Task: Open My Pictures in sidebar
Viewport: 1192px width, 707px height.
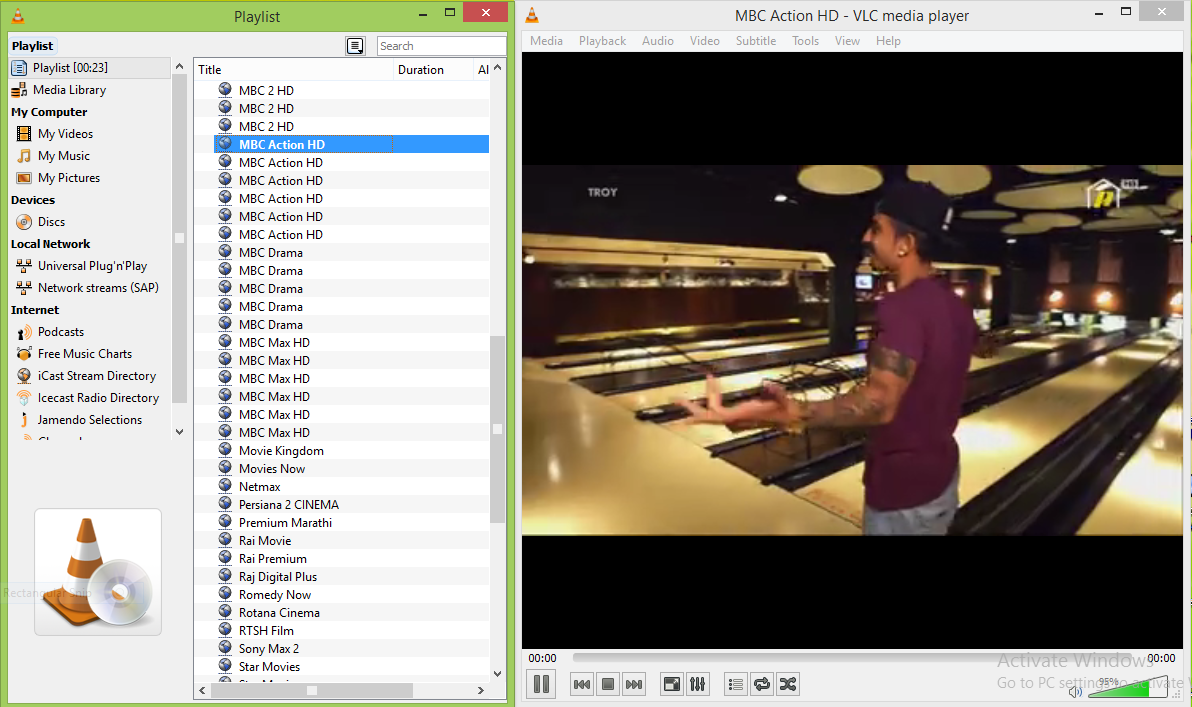Action: pos(69,178)
